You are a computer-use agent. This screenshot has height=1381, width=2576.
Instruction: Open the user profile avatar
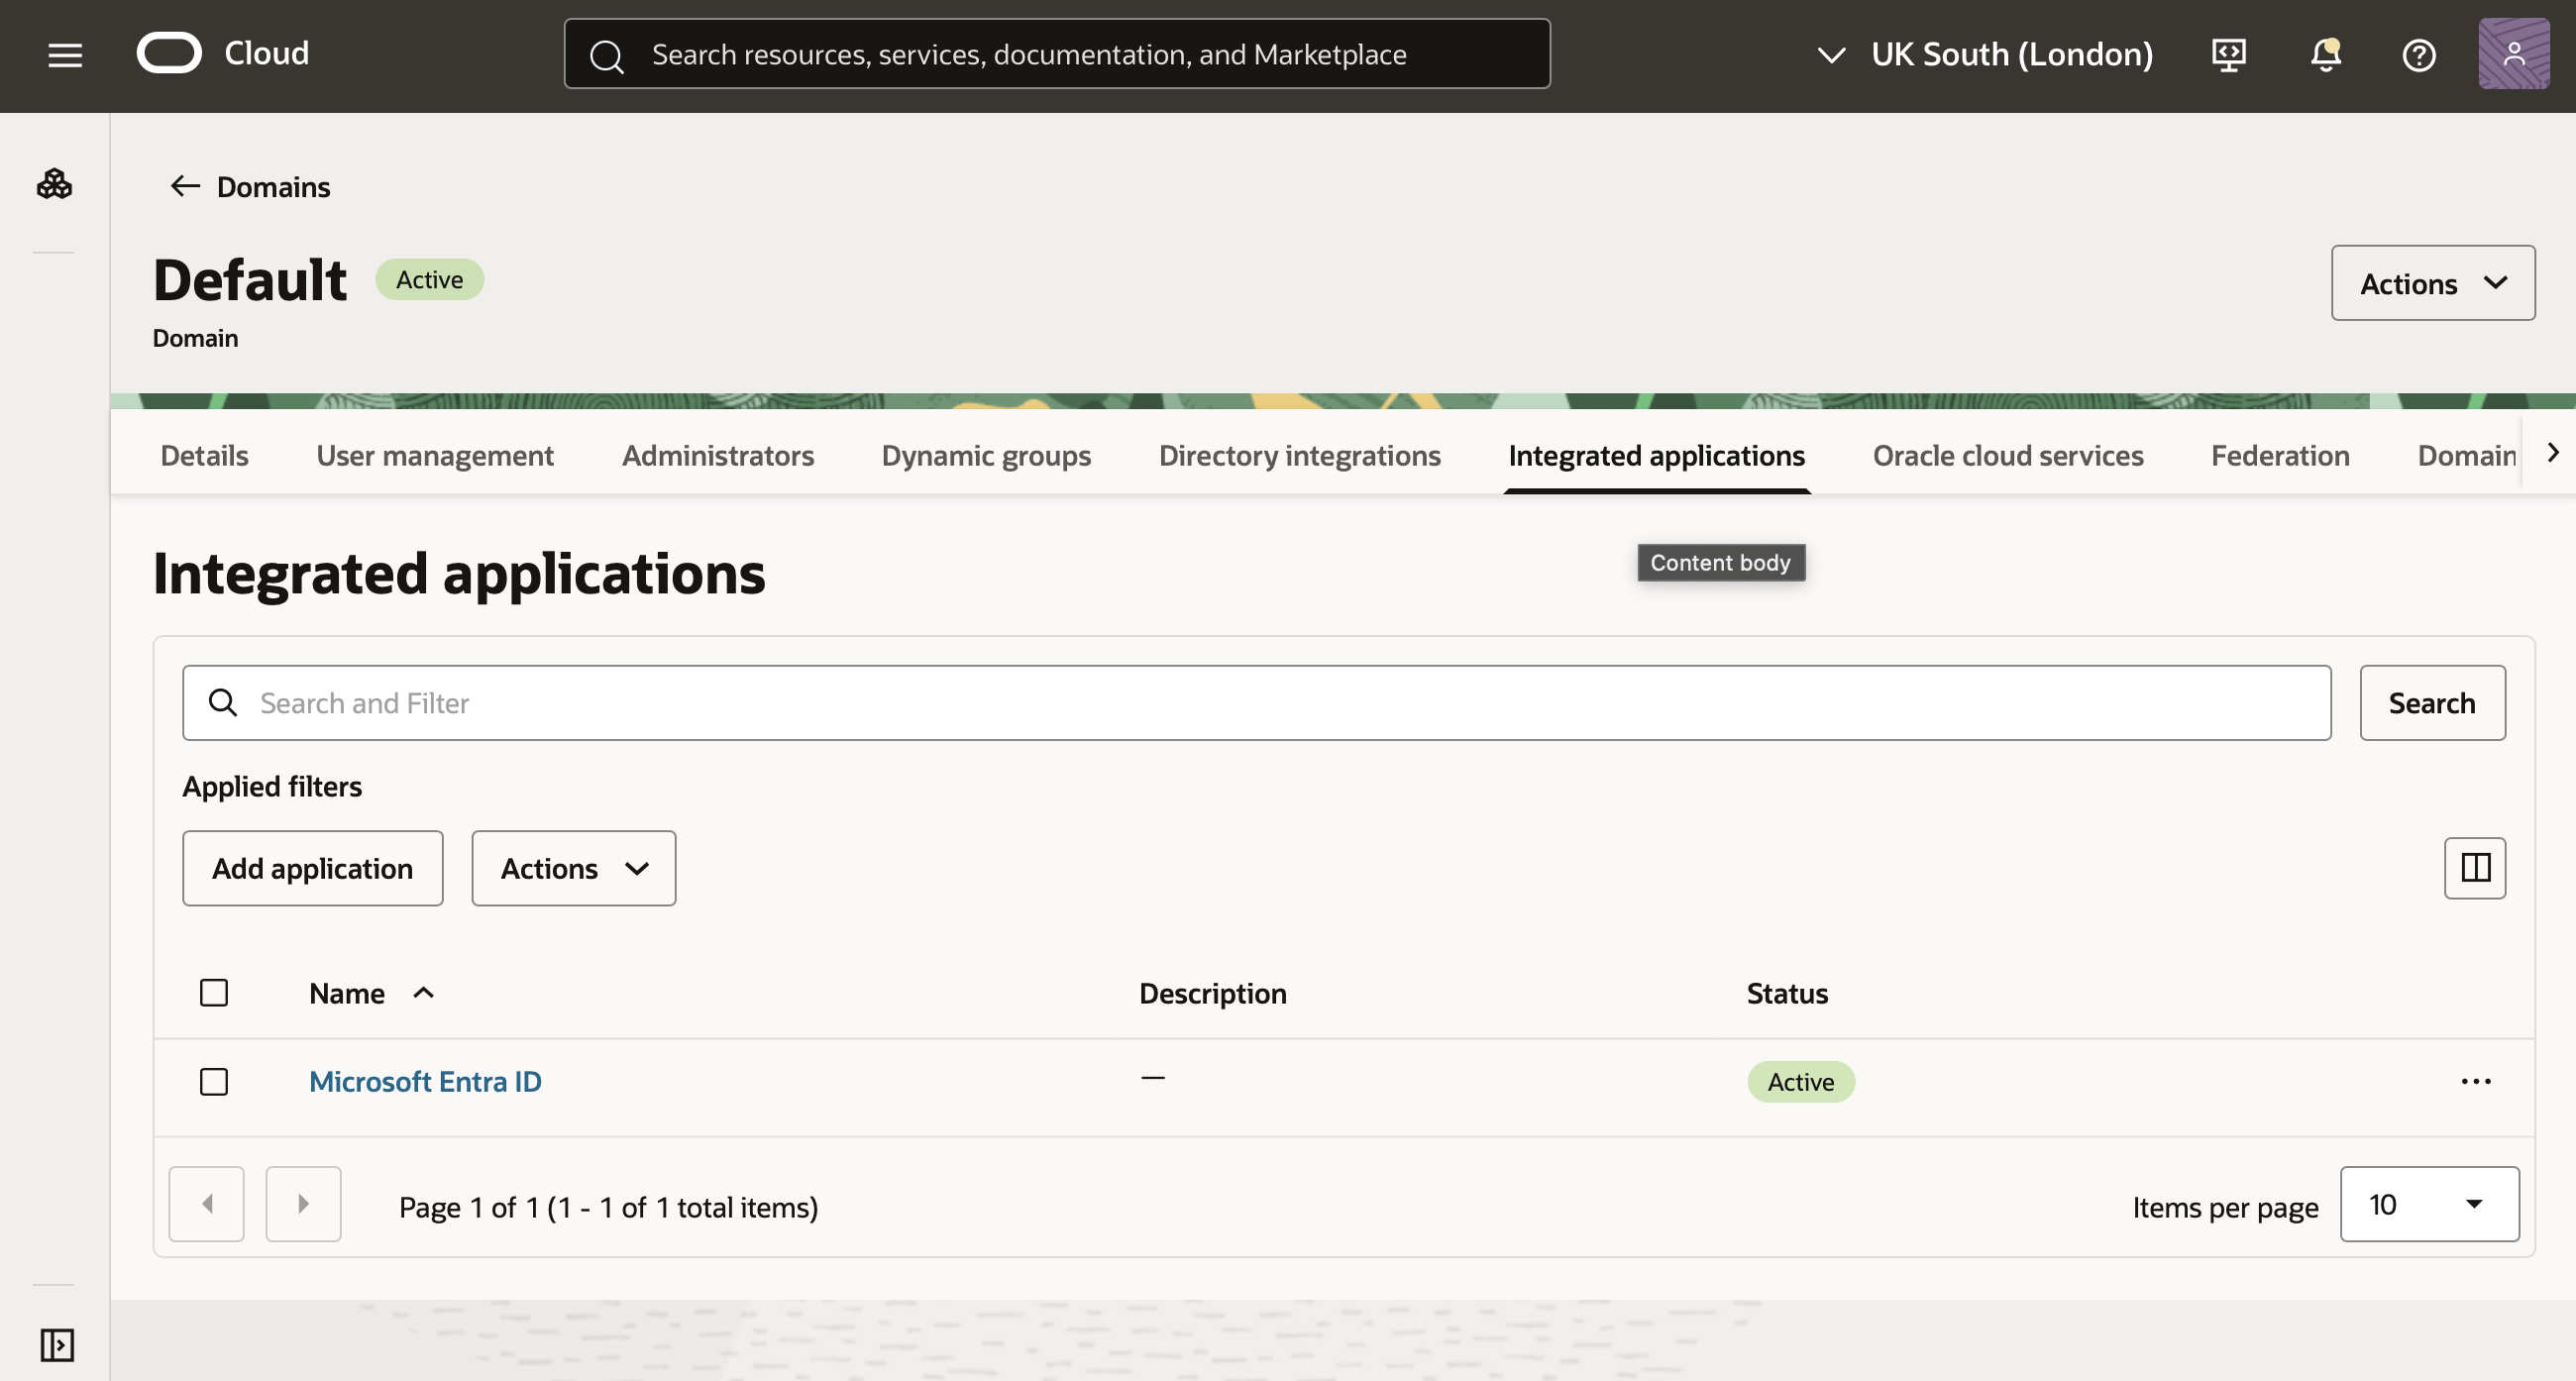pos(2513,54)
